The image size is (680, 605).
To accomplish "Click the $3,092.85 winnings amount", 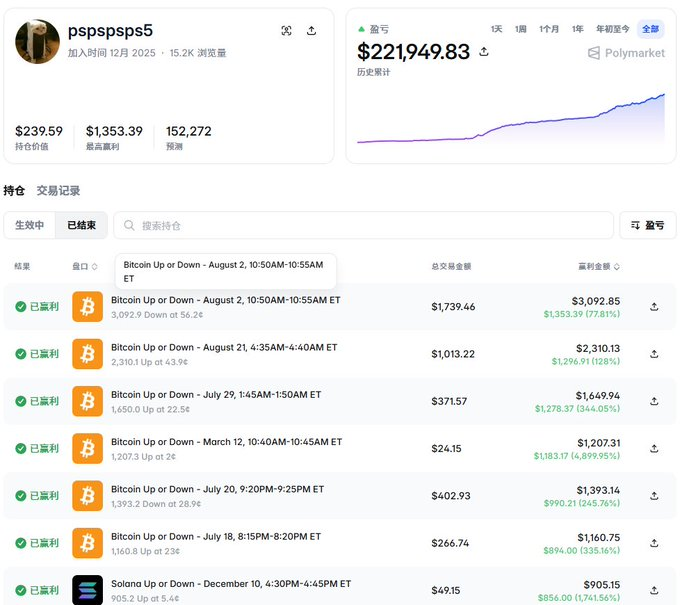I will coord(596,301).
